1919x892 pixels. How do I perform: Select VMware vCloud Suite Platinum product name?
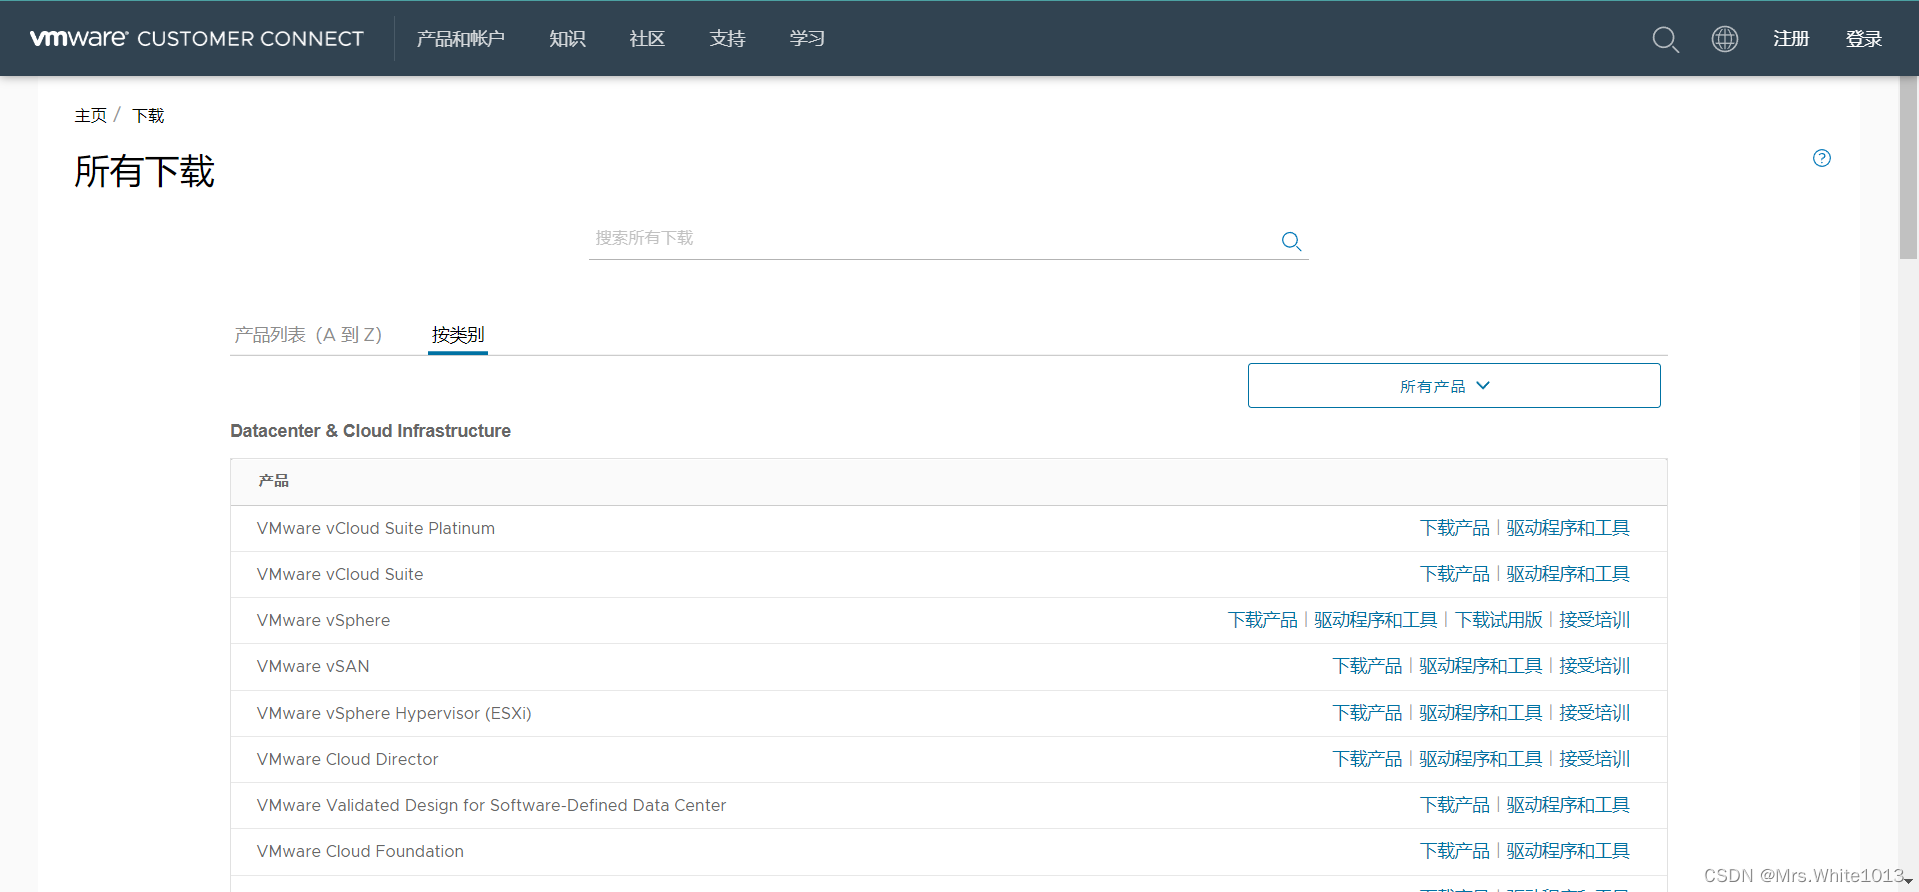pos(376,528)
